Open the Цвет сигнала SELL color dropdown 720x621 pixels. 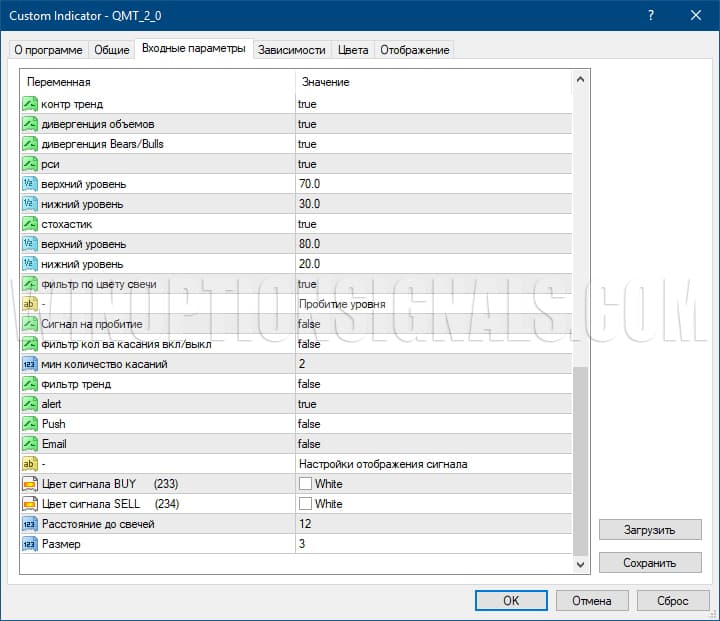432,504
